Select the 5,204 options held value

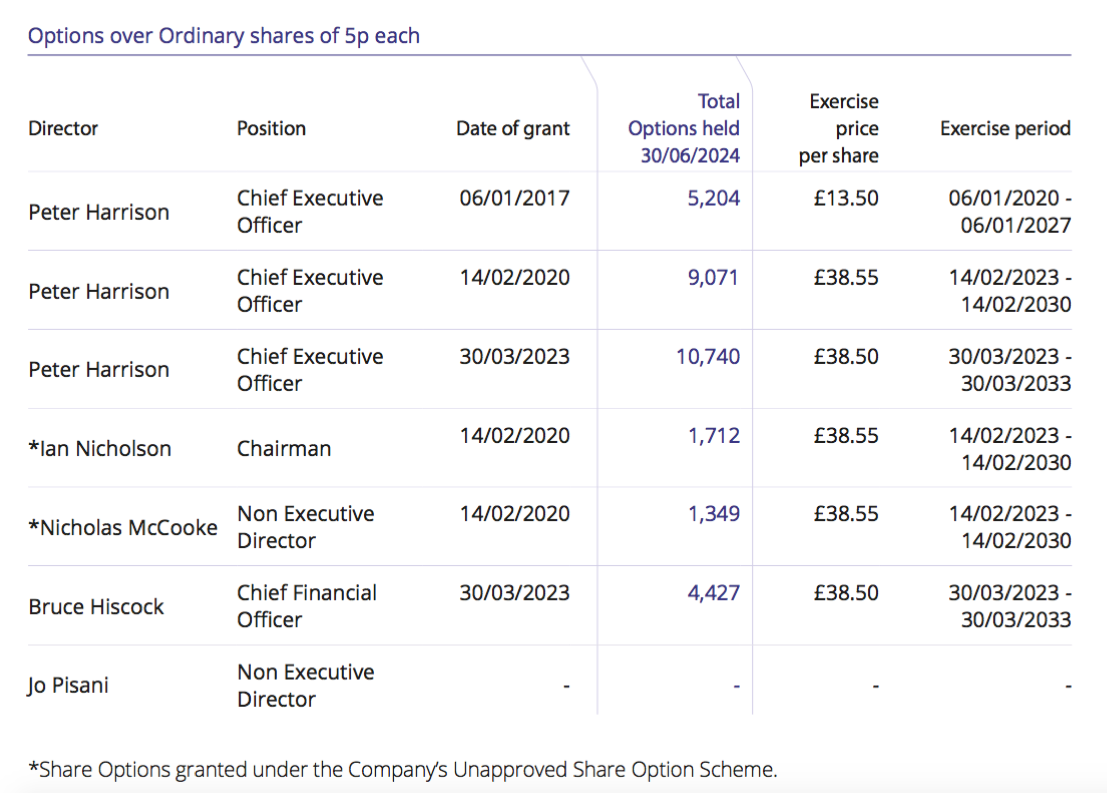714,198
